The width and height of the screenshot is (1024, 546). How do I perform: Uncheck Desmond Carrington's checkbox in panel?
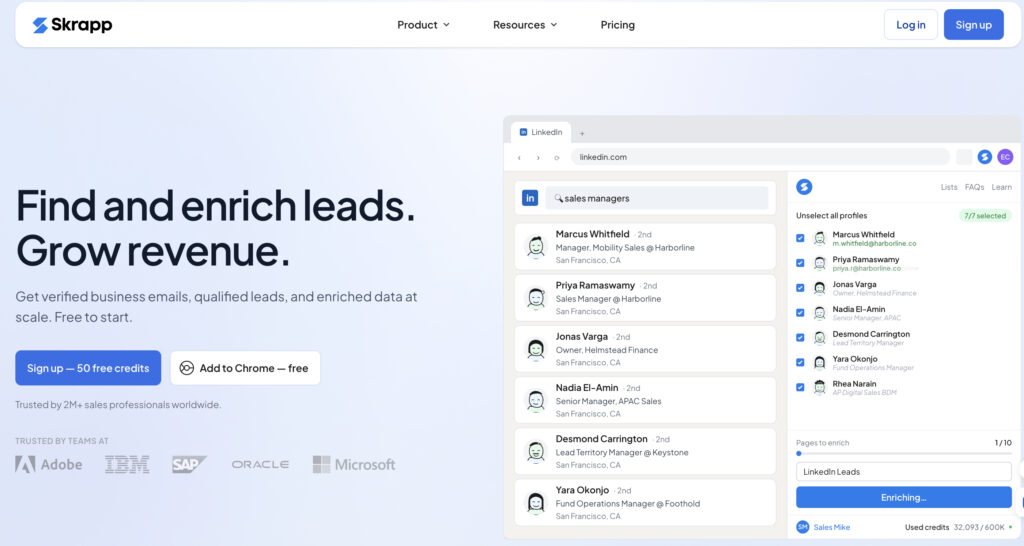[x=800, y=337]
